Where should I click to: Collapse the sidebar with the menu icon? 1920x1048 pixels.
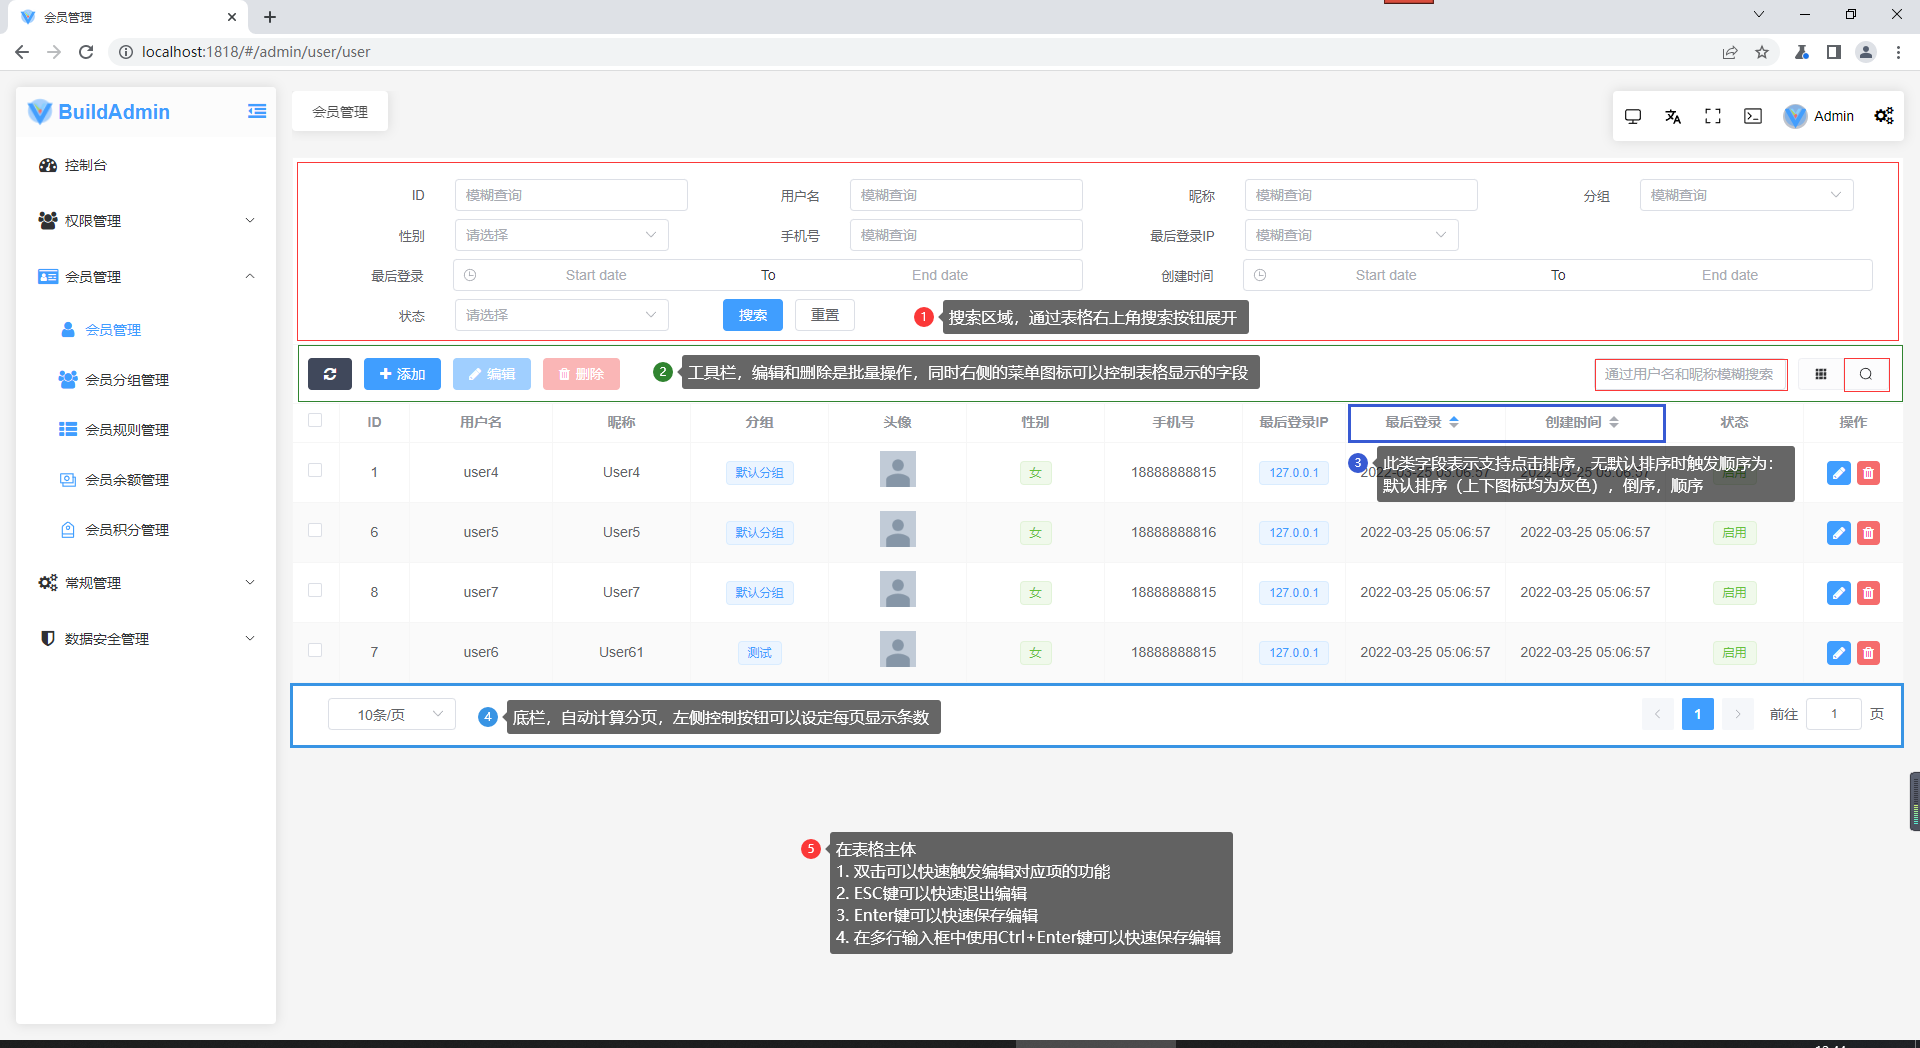click(257, 111)
